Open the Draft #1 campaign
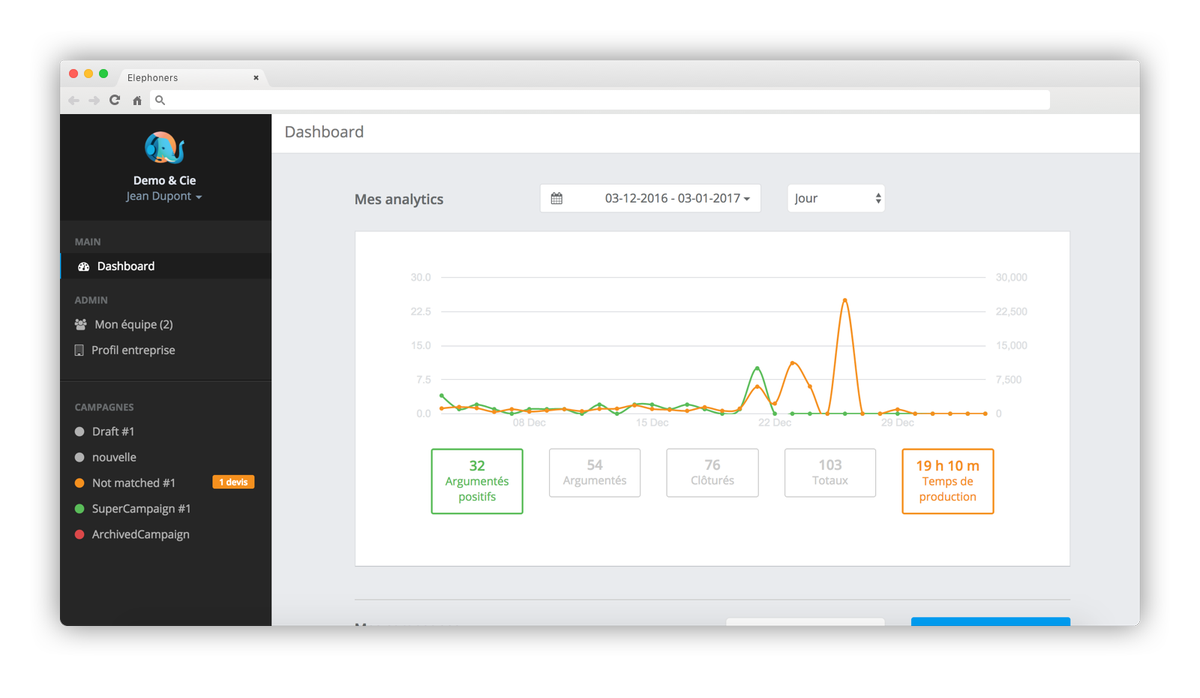Image resolution: width=1200 pixels, height=698 pixels. tap(113, 431)
